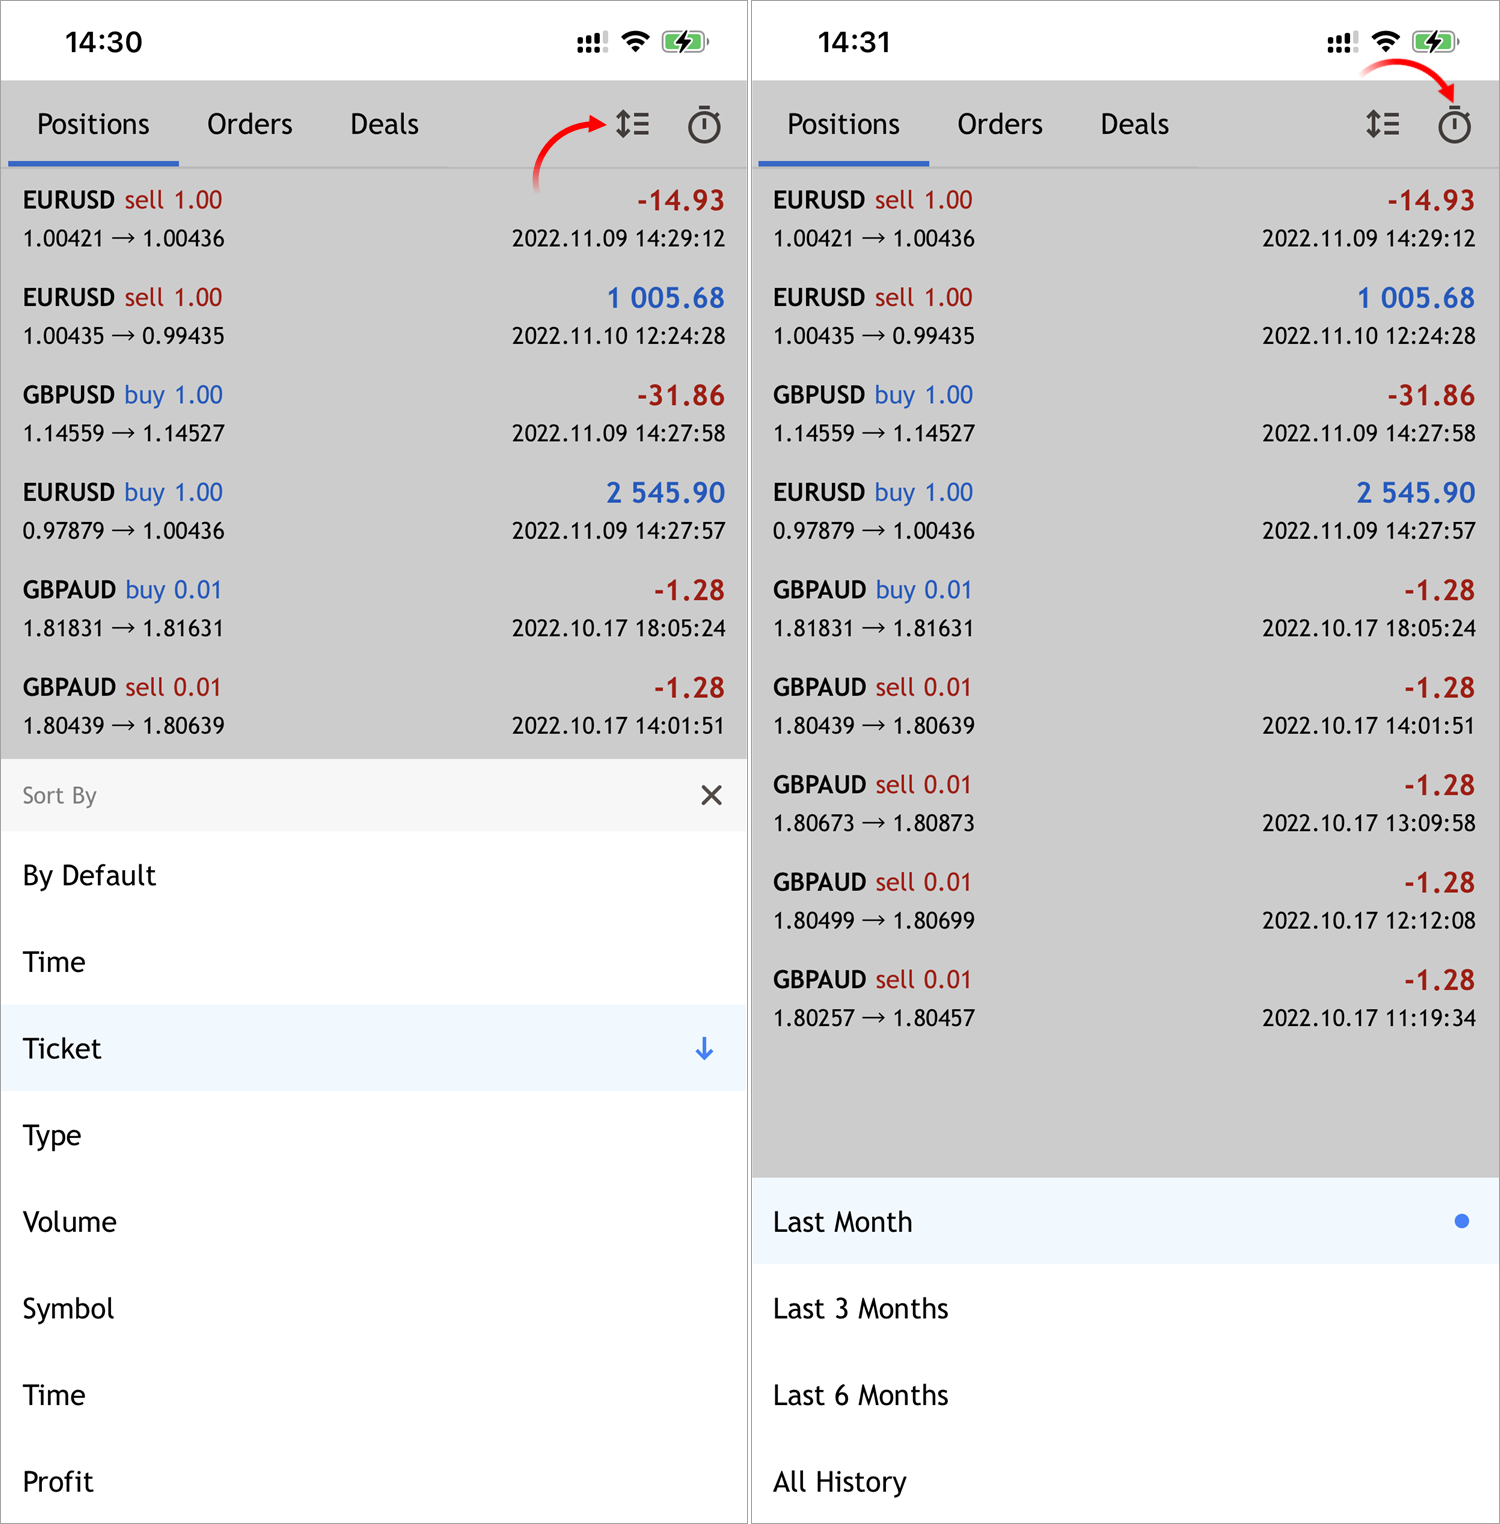Click the sort icon in the right panel

pos(1382,124)
